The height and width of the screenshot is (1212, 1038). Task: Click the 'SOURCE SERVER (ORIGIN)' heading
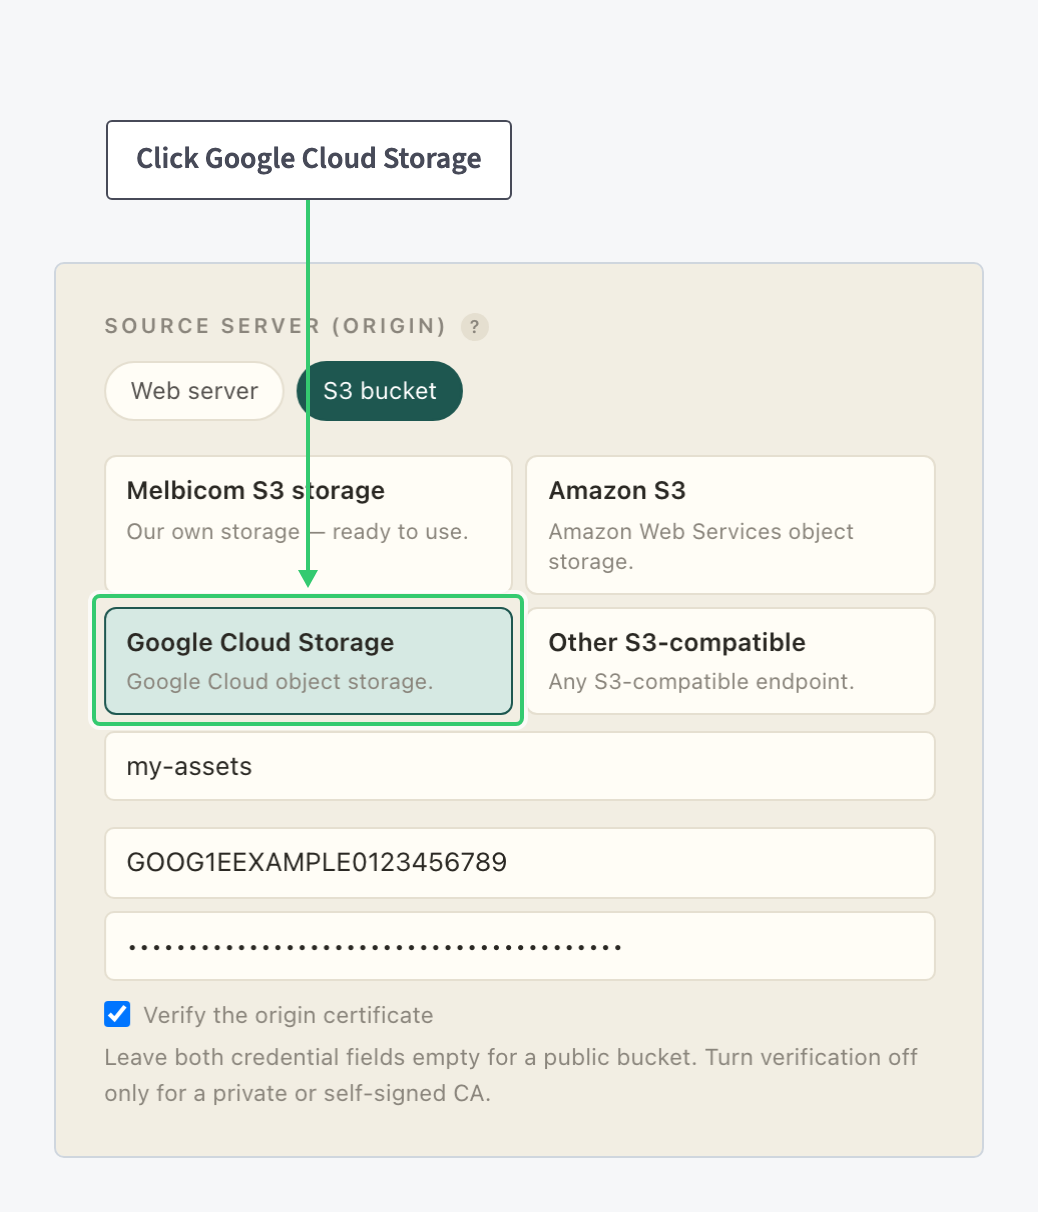coord(276,326)
